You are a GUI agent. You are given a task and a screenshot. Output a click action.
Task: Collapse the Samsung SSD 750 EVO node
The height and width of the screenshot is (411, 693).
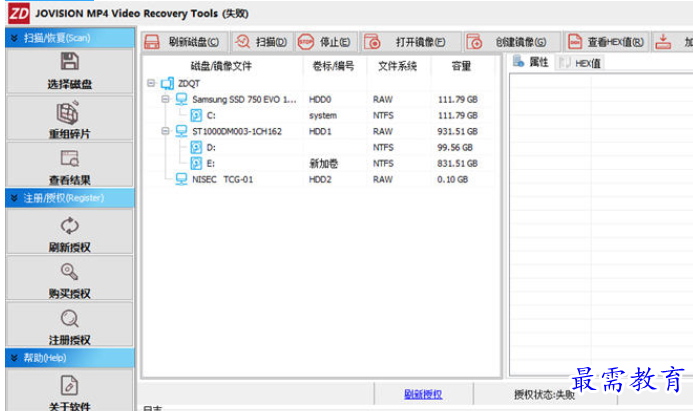coord(165,99)
